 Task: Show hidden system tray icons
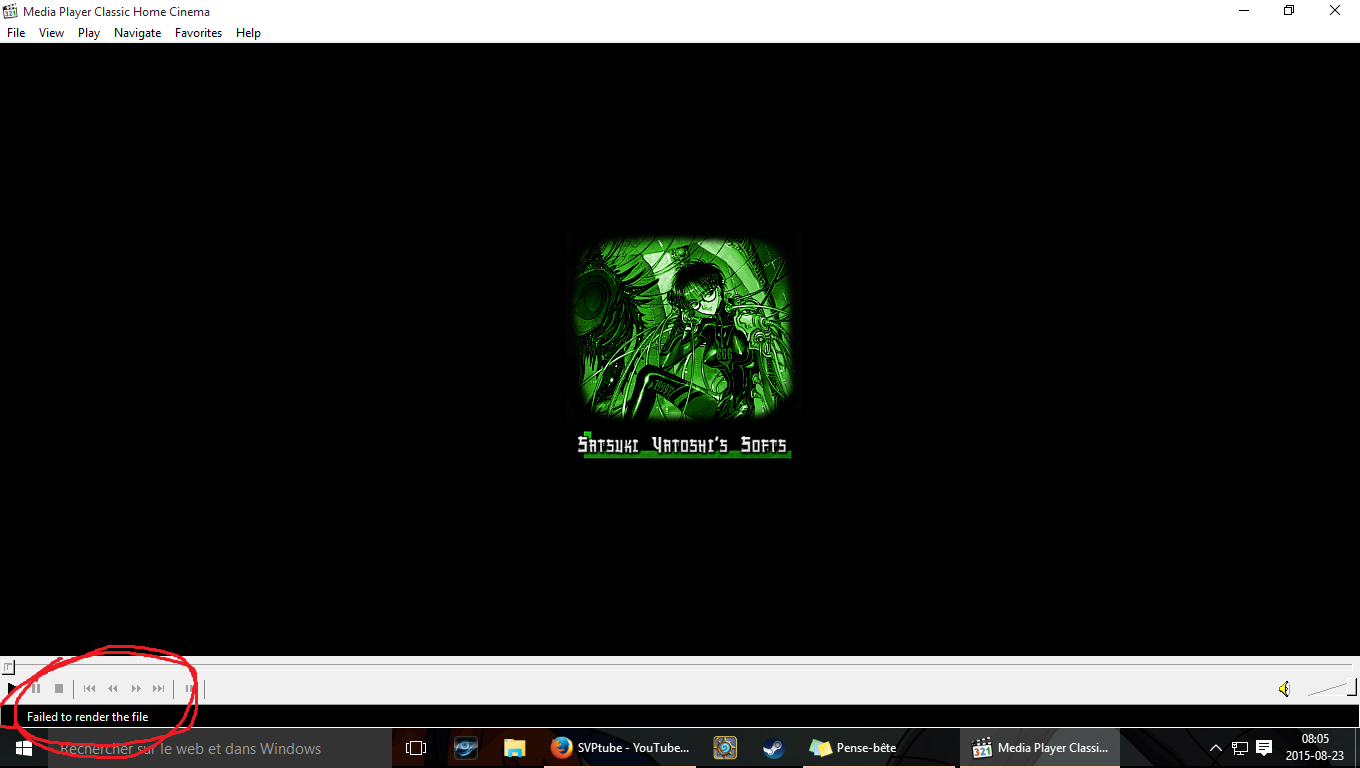pyautogui.click(x=1216, y=748)
